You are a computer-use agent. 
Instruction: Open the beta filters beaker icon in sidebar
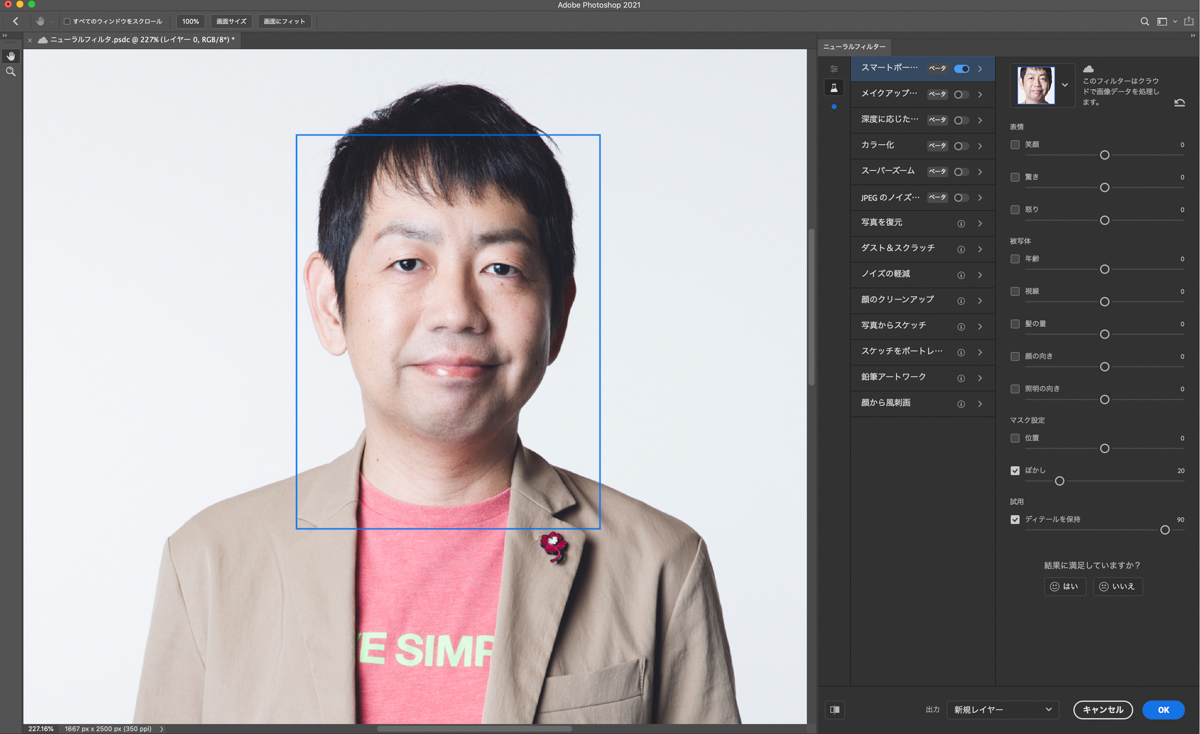834,88
